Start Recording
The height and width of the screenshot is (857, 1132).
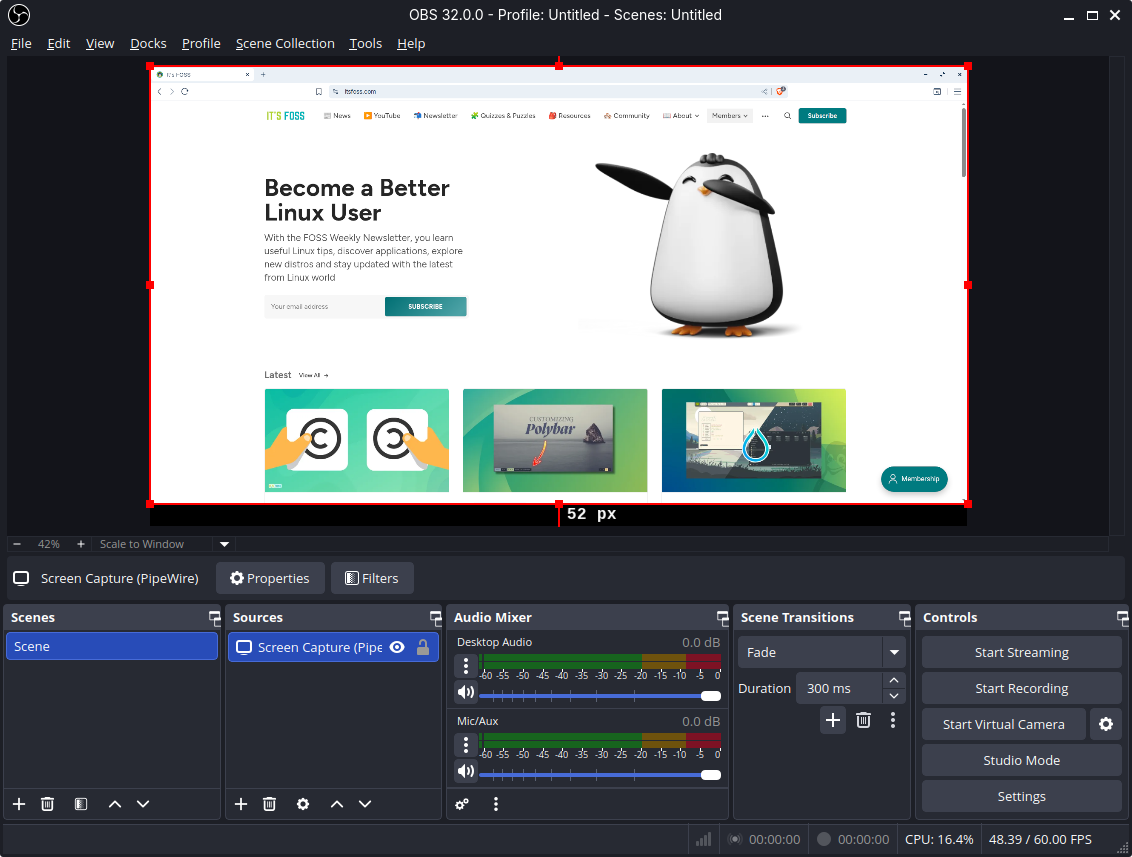(x=1021, y=688)
